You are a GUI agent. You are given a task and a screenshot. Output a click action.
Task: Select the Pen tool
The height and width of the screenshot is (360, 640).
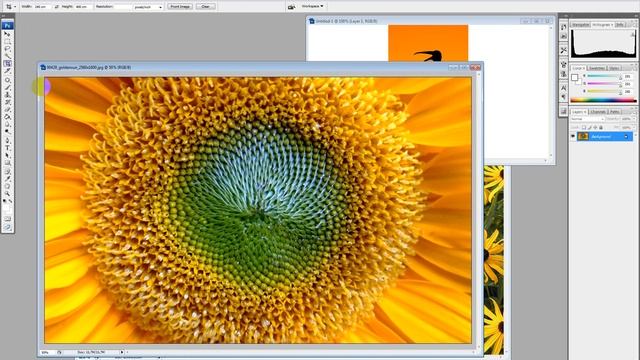coord(7,140)
